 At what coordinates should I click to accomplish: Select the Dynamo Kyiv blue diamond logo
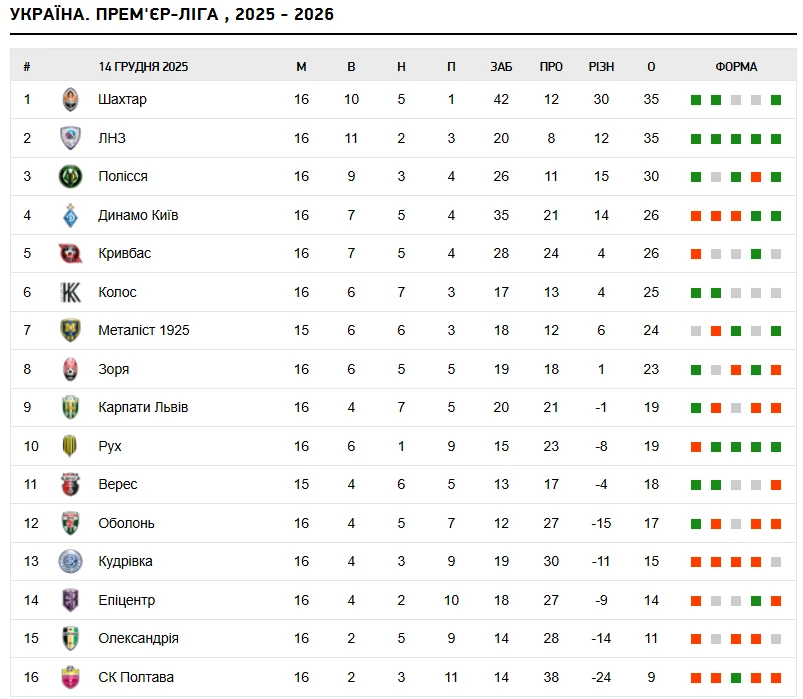click(70, 215)
